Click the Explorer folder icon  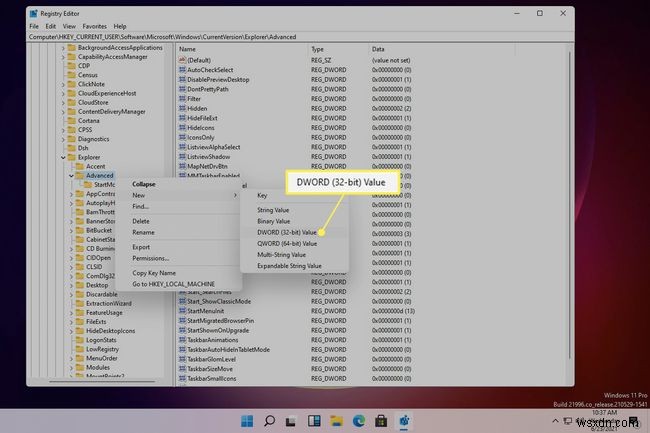coord(71,157)
